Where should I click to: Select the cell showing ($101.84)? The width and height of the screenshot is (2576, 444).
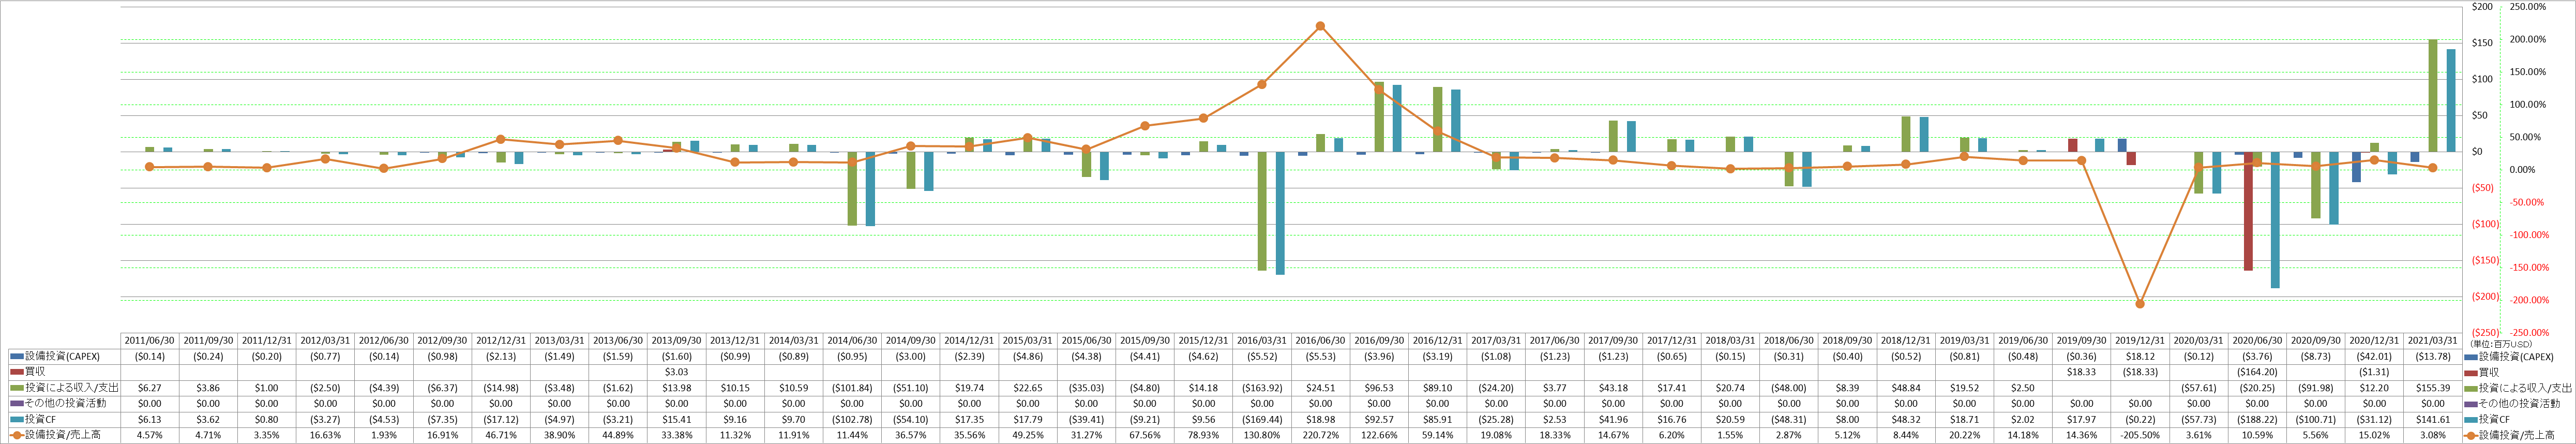pos(852,388)
